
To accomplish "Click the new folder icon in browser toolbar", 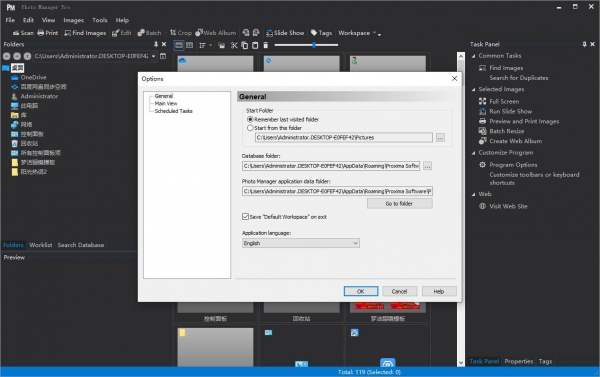I will (x=222, y=45).
